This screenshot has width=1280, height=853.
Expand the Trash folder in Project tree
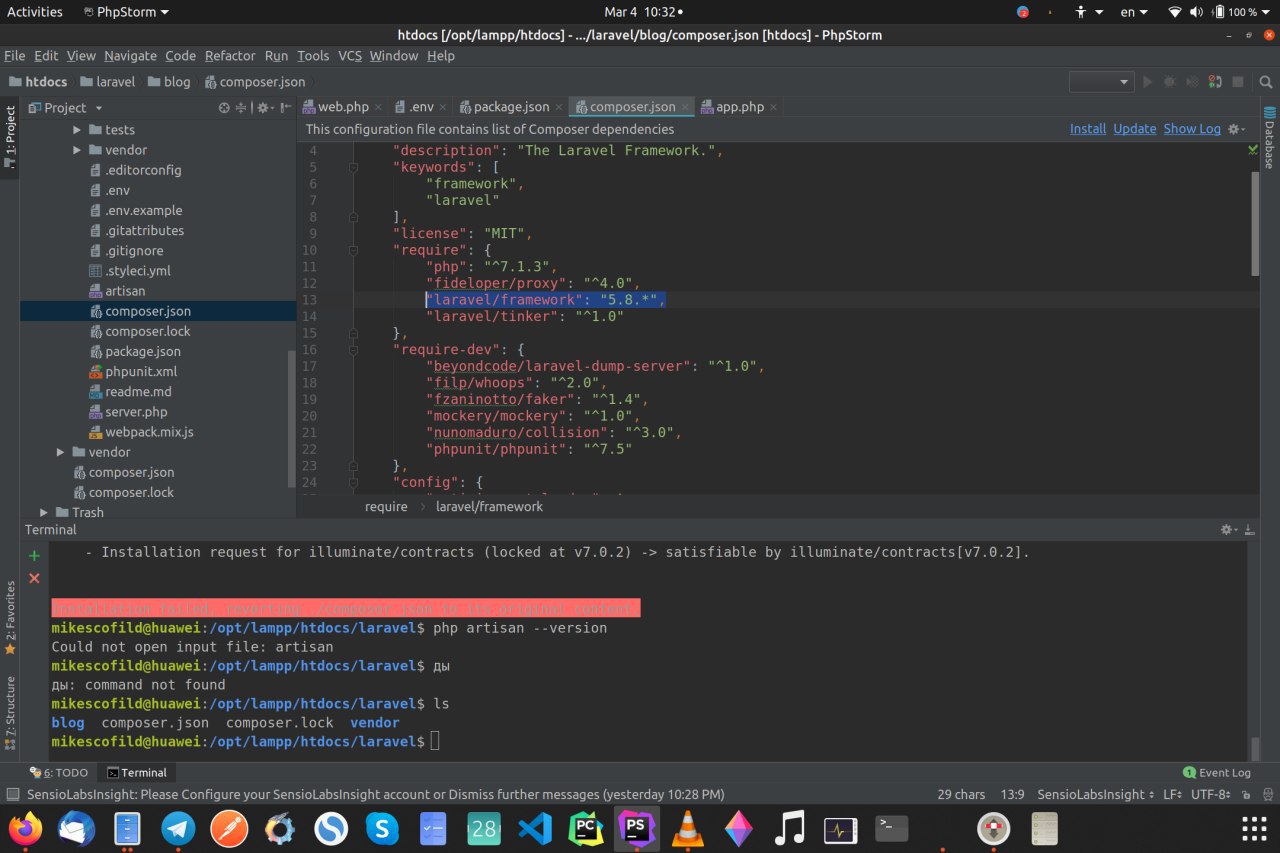44,512
